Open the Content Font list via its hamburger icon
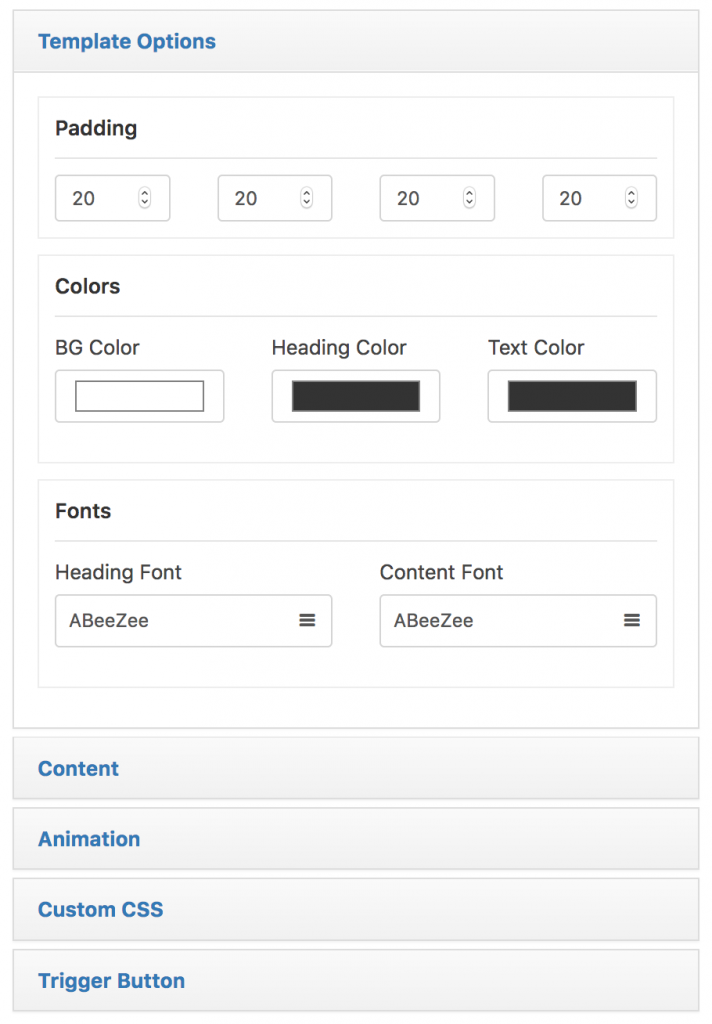The height and width of the screenshot is (1024, 712). [x=632, y=620]
